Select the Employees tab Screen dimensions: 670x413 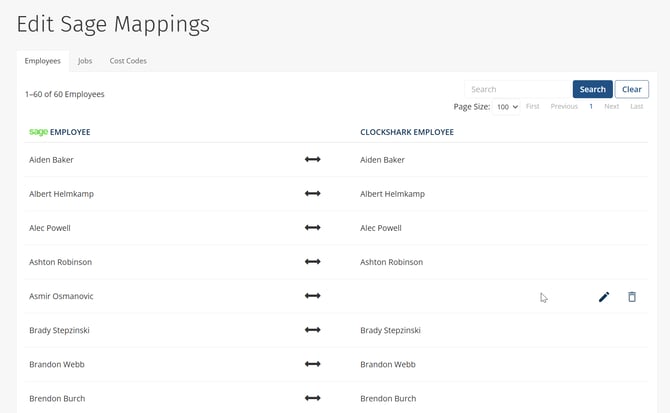click(43, 61)
